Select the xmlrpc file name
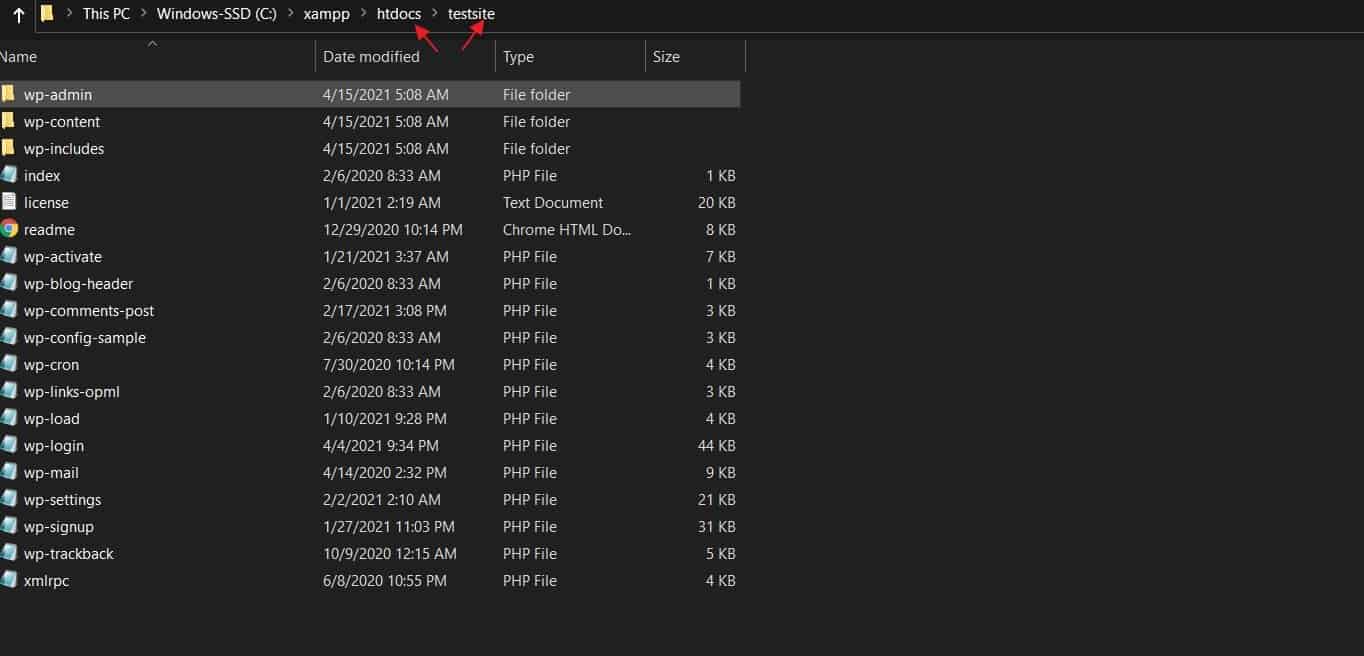The width and height of the screenshot is (1364, 656). pyautogui.click(x=46, y=581)
